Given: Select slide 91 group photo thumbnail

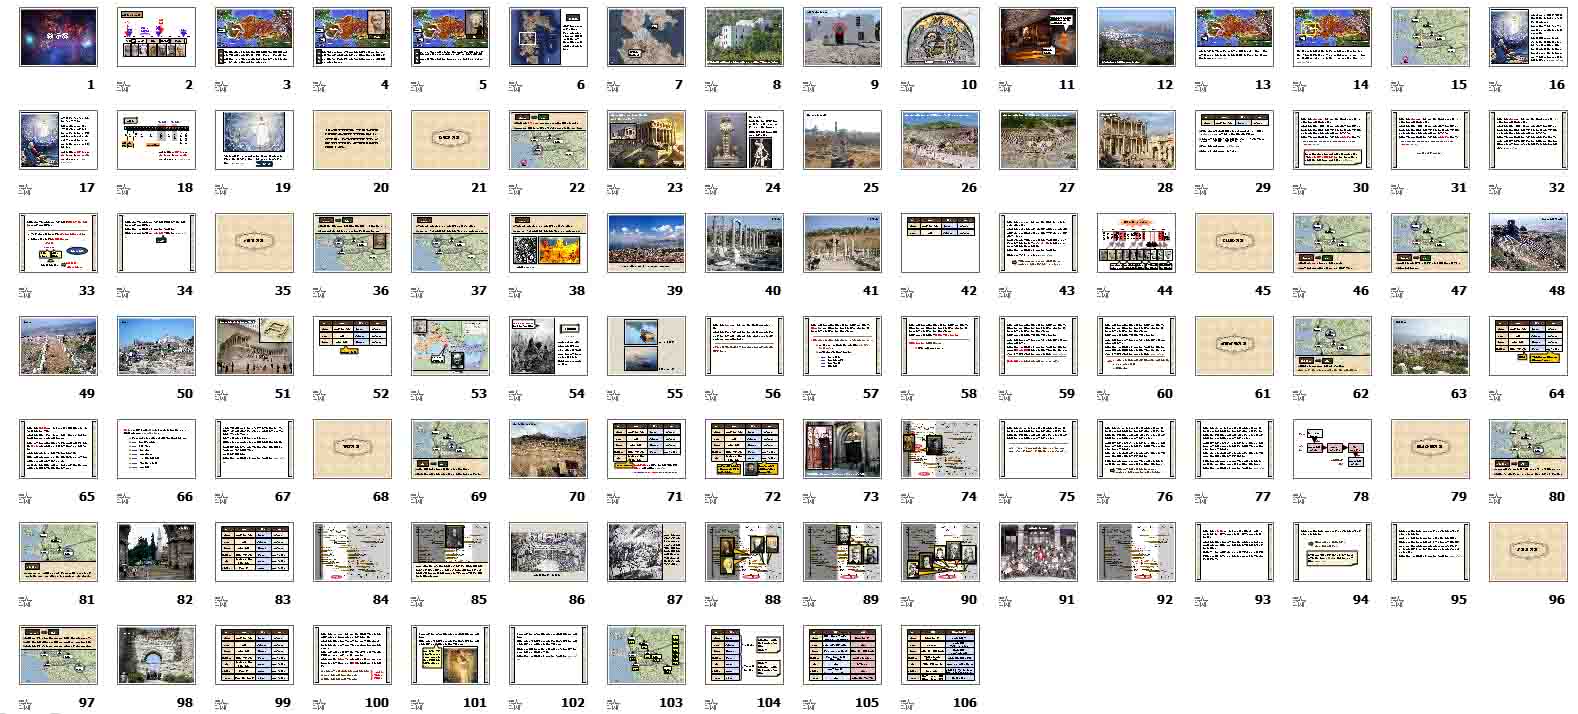Looking at the screenshot, I should coord(1038,552).
